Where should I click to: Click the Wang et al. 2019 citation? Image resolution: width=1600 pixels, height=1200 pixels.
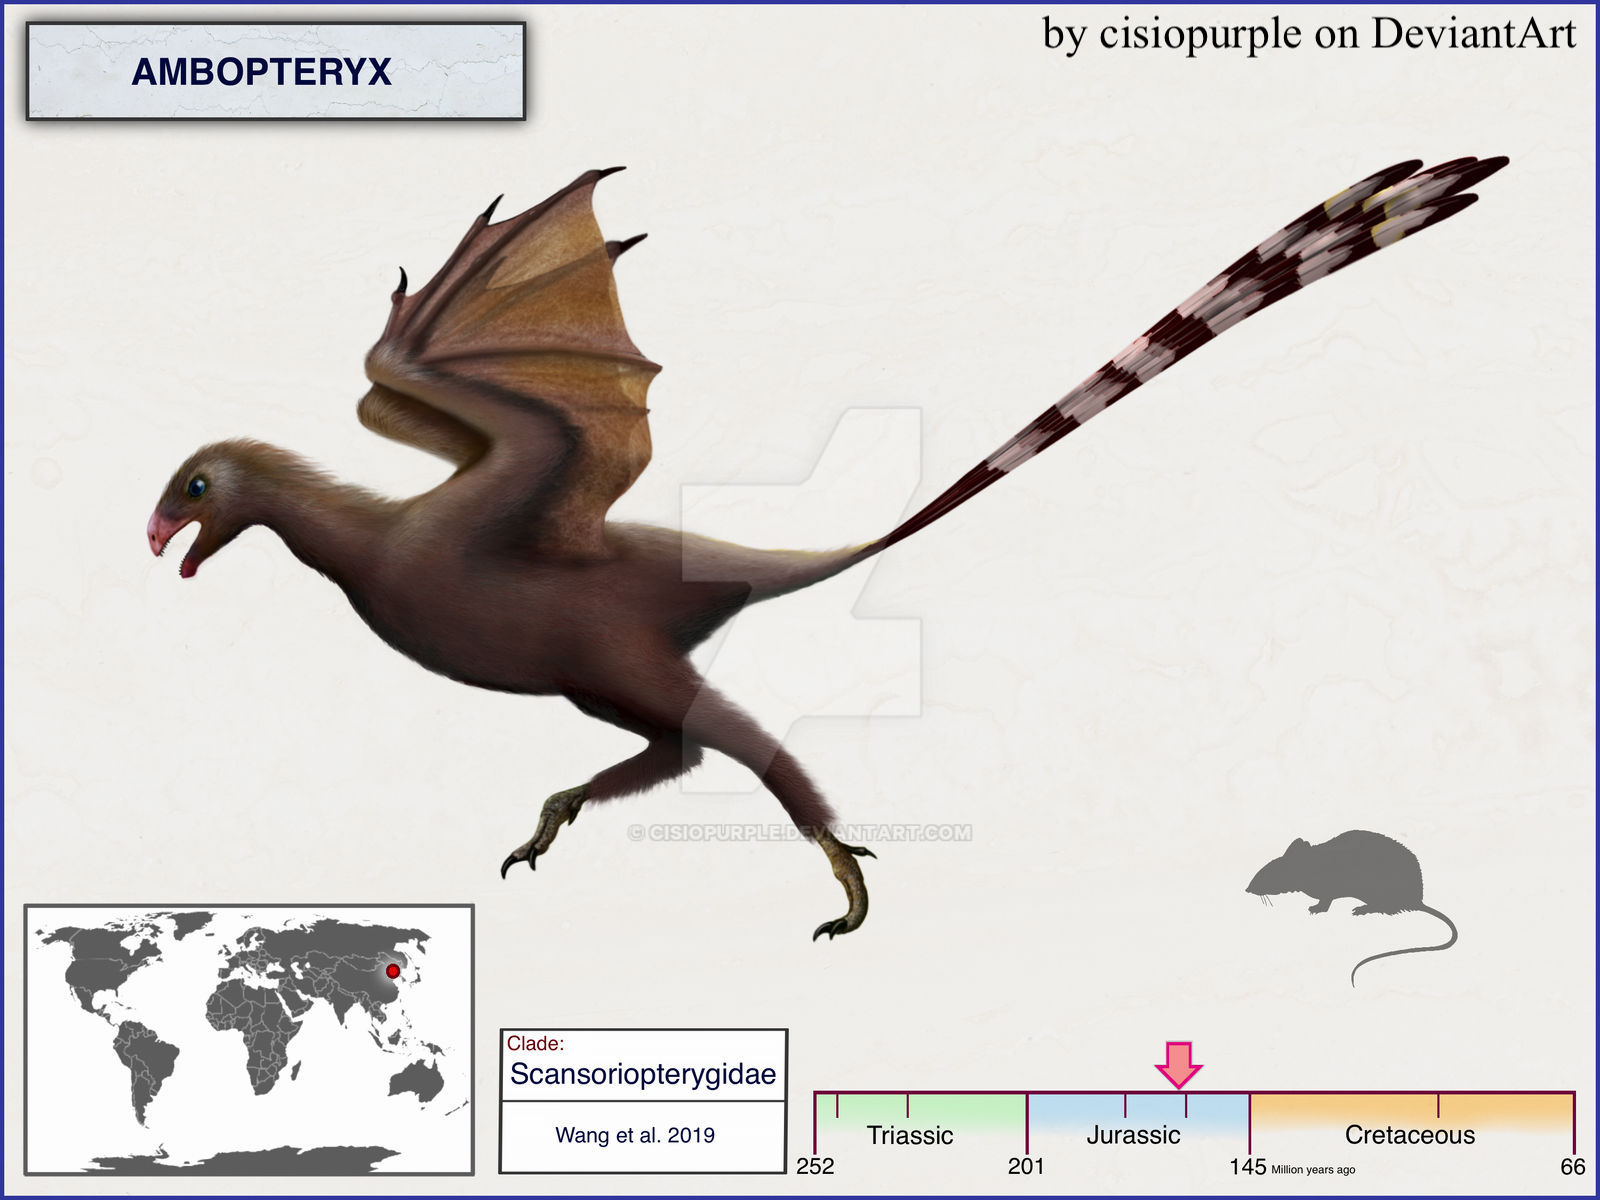[635, 1135]
